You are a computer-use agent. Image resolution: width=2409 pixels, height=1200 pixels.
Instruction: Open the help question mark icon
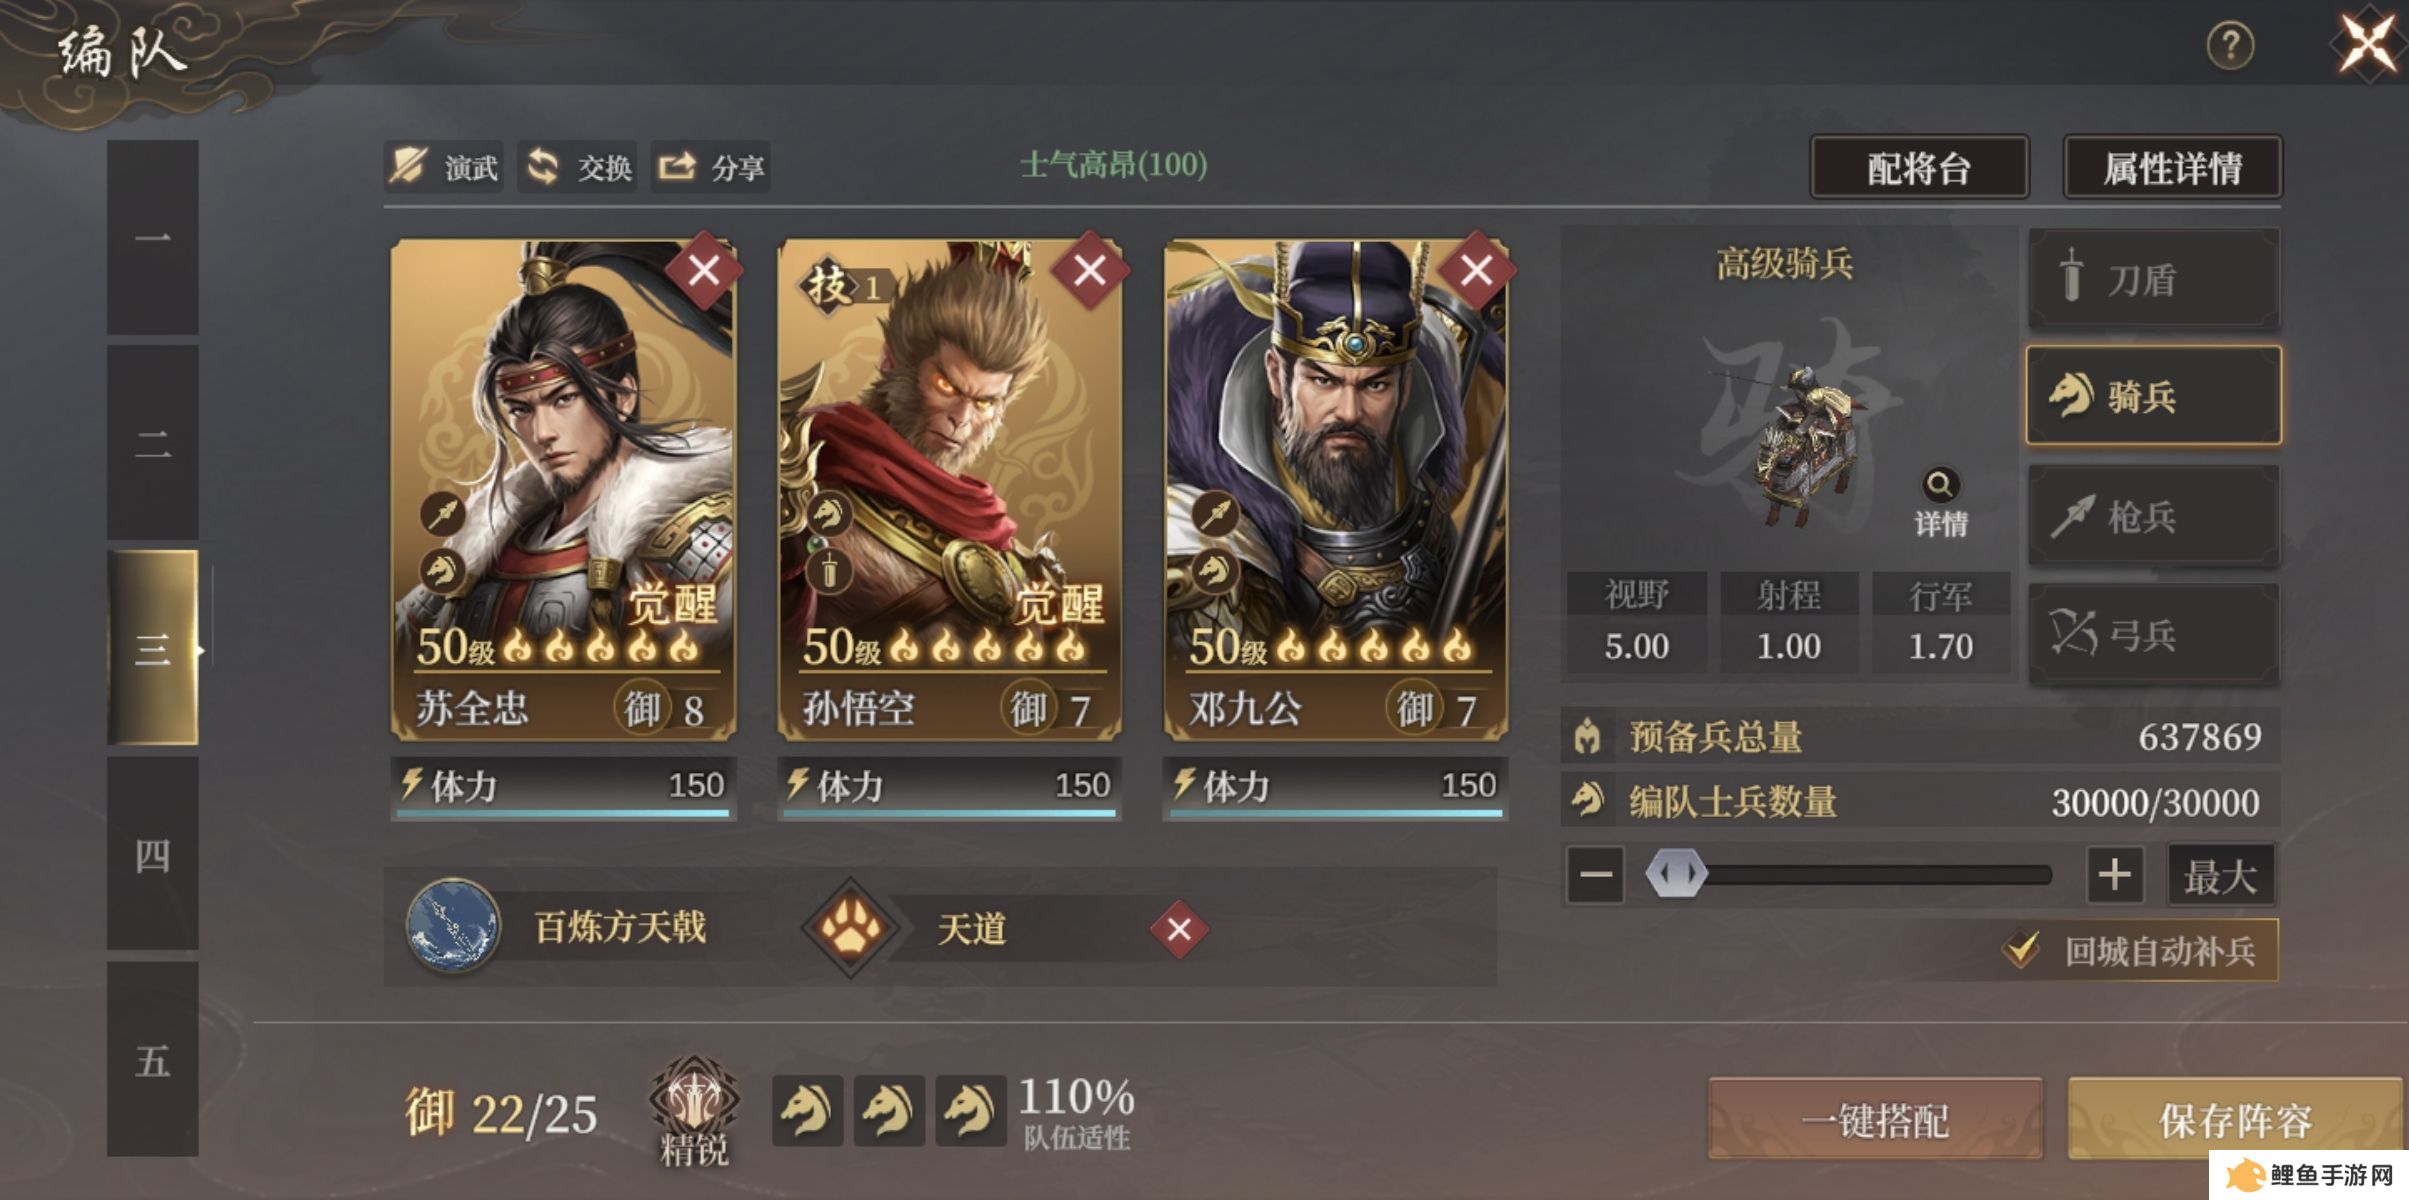2230,46
